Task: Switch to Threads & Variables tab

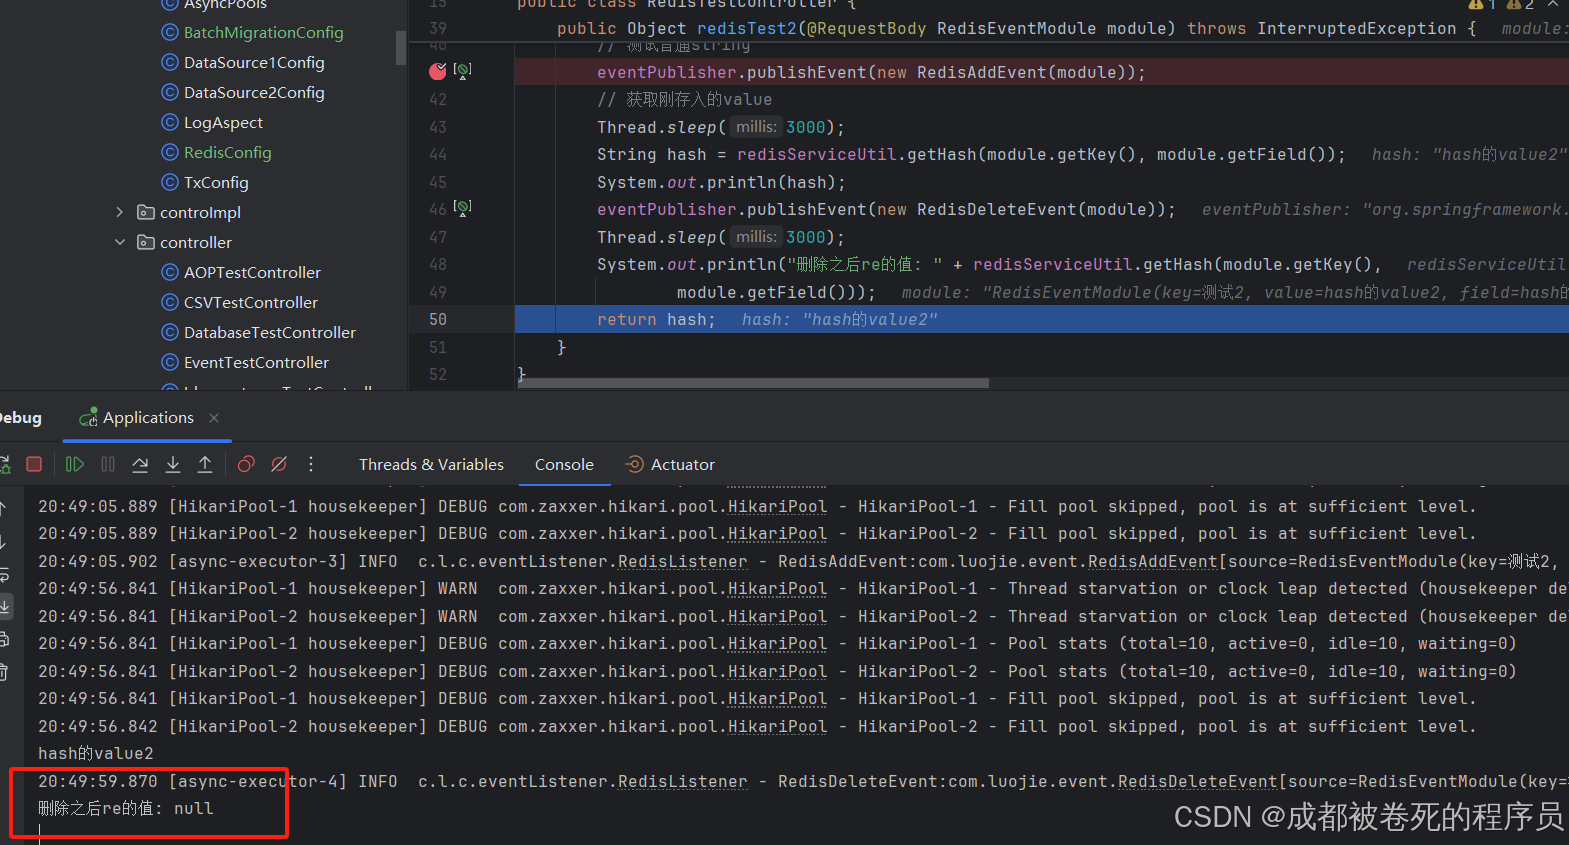Action: pos(431,464)
